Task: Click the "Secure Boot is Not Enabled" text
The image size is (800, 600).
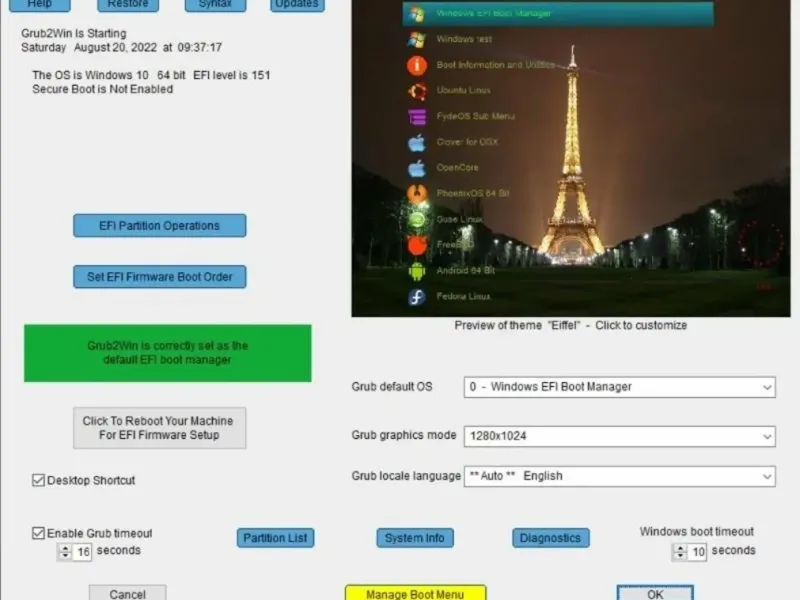Action: click(x=103, y=89)
